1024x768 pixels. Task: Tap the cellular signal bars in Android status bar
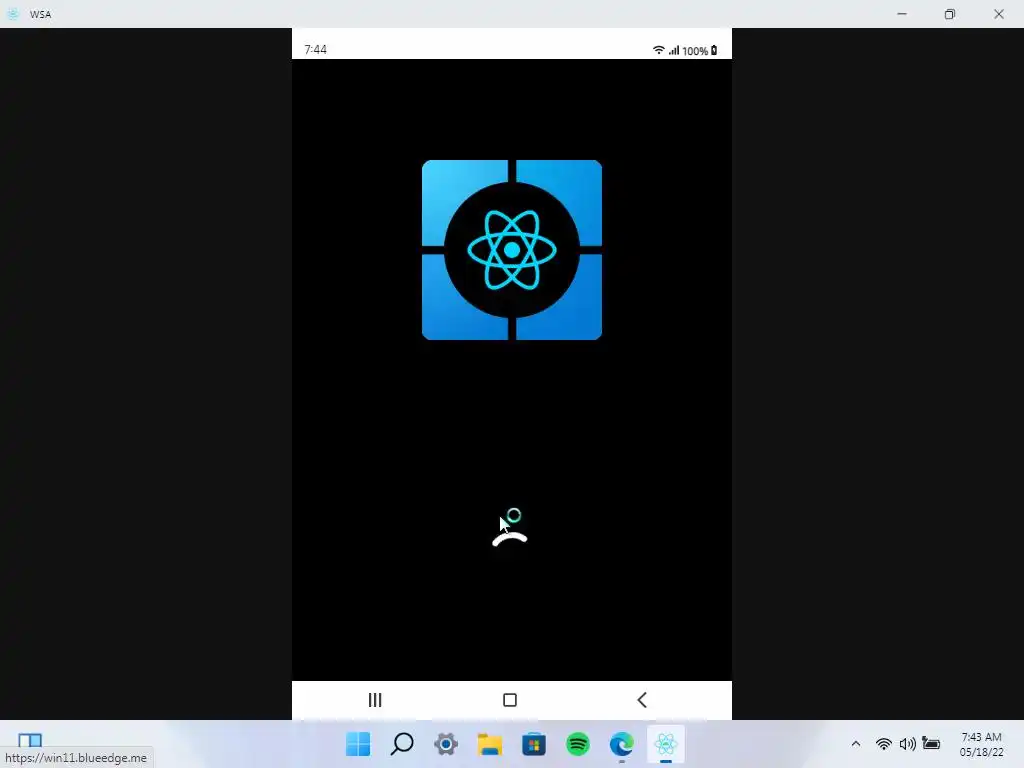point(674,50)
